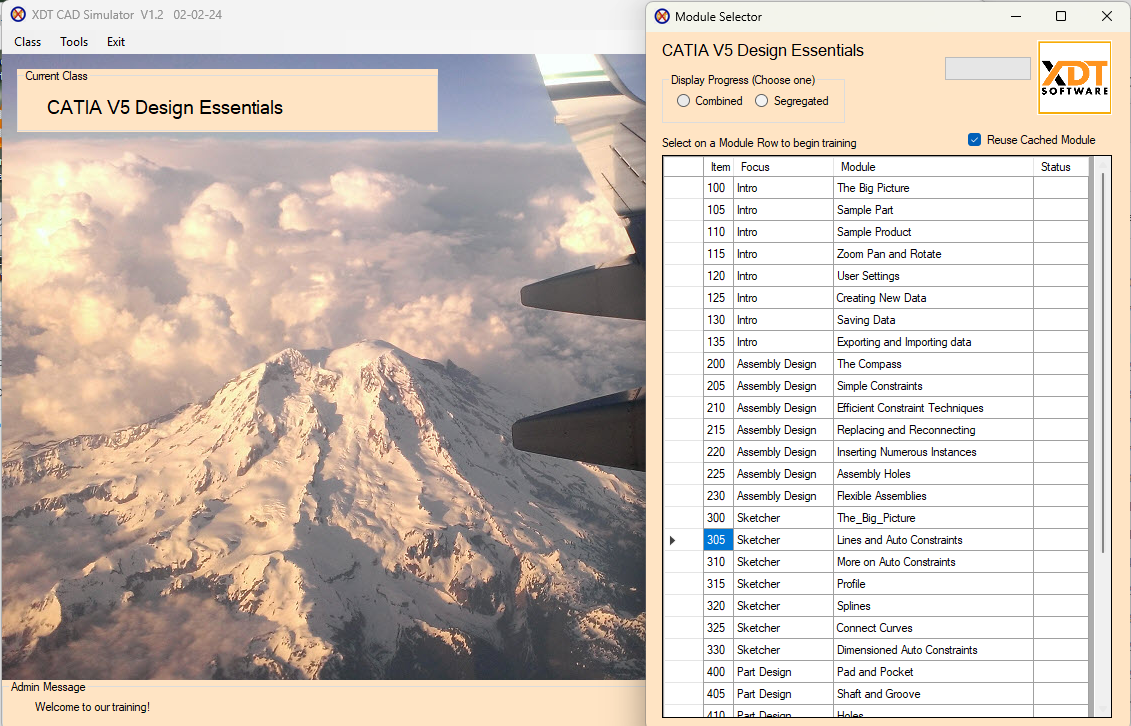The image size is (1131, 726).
Task: Click the XDT Software logo
Action: [x=1074, y=77]
